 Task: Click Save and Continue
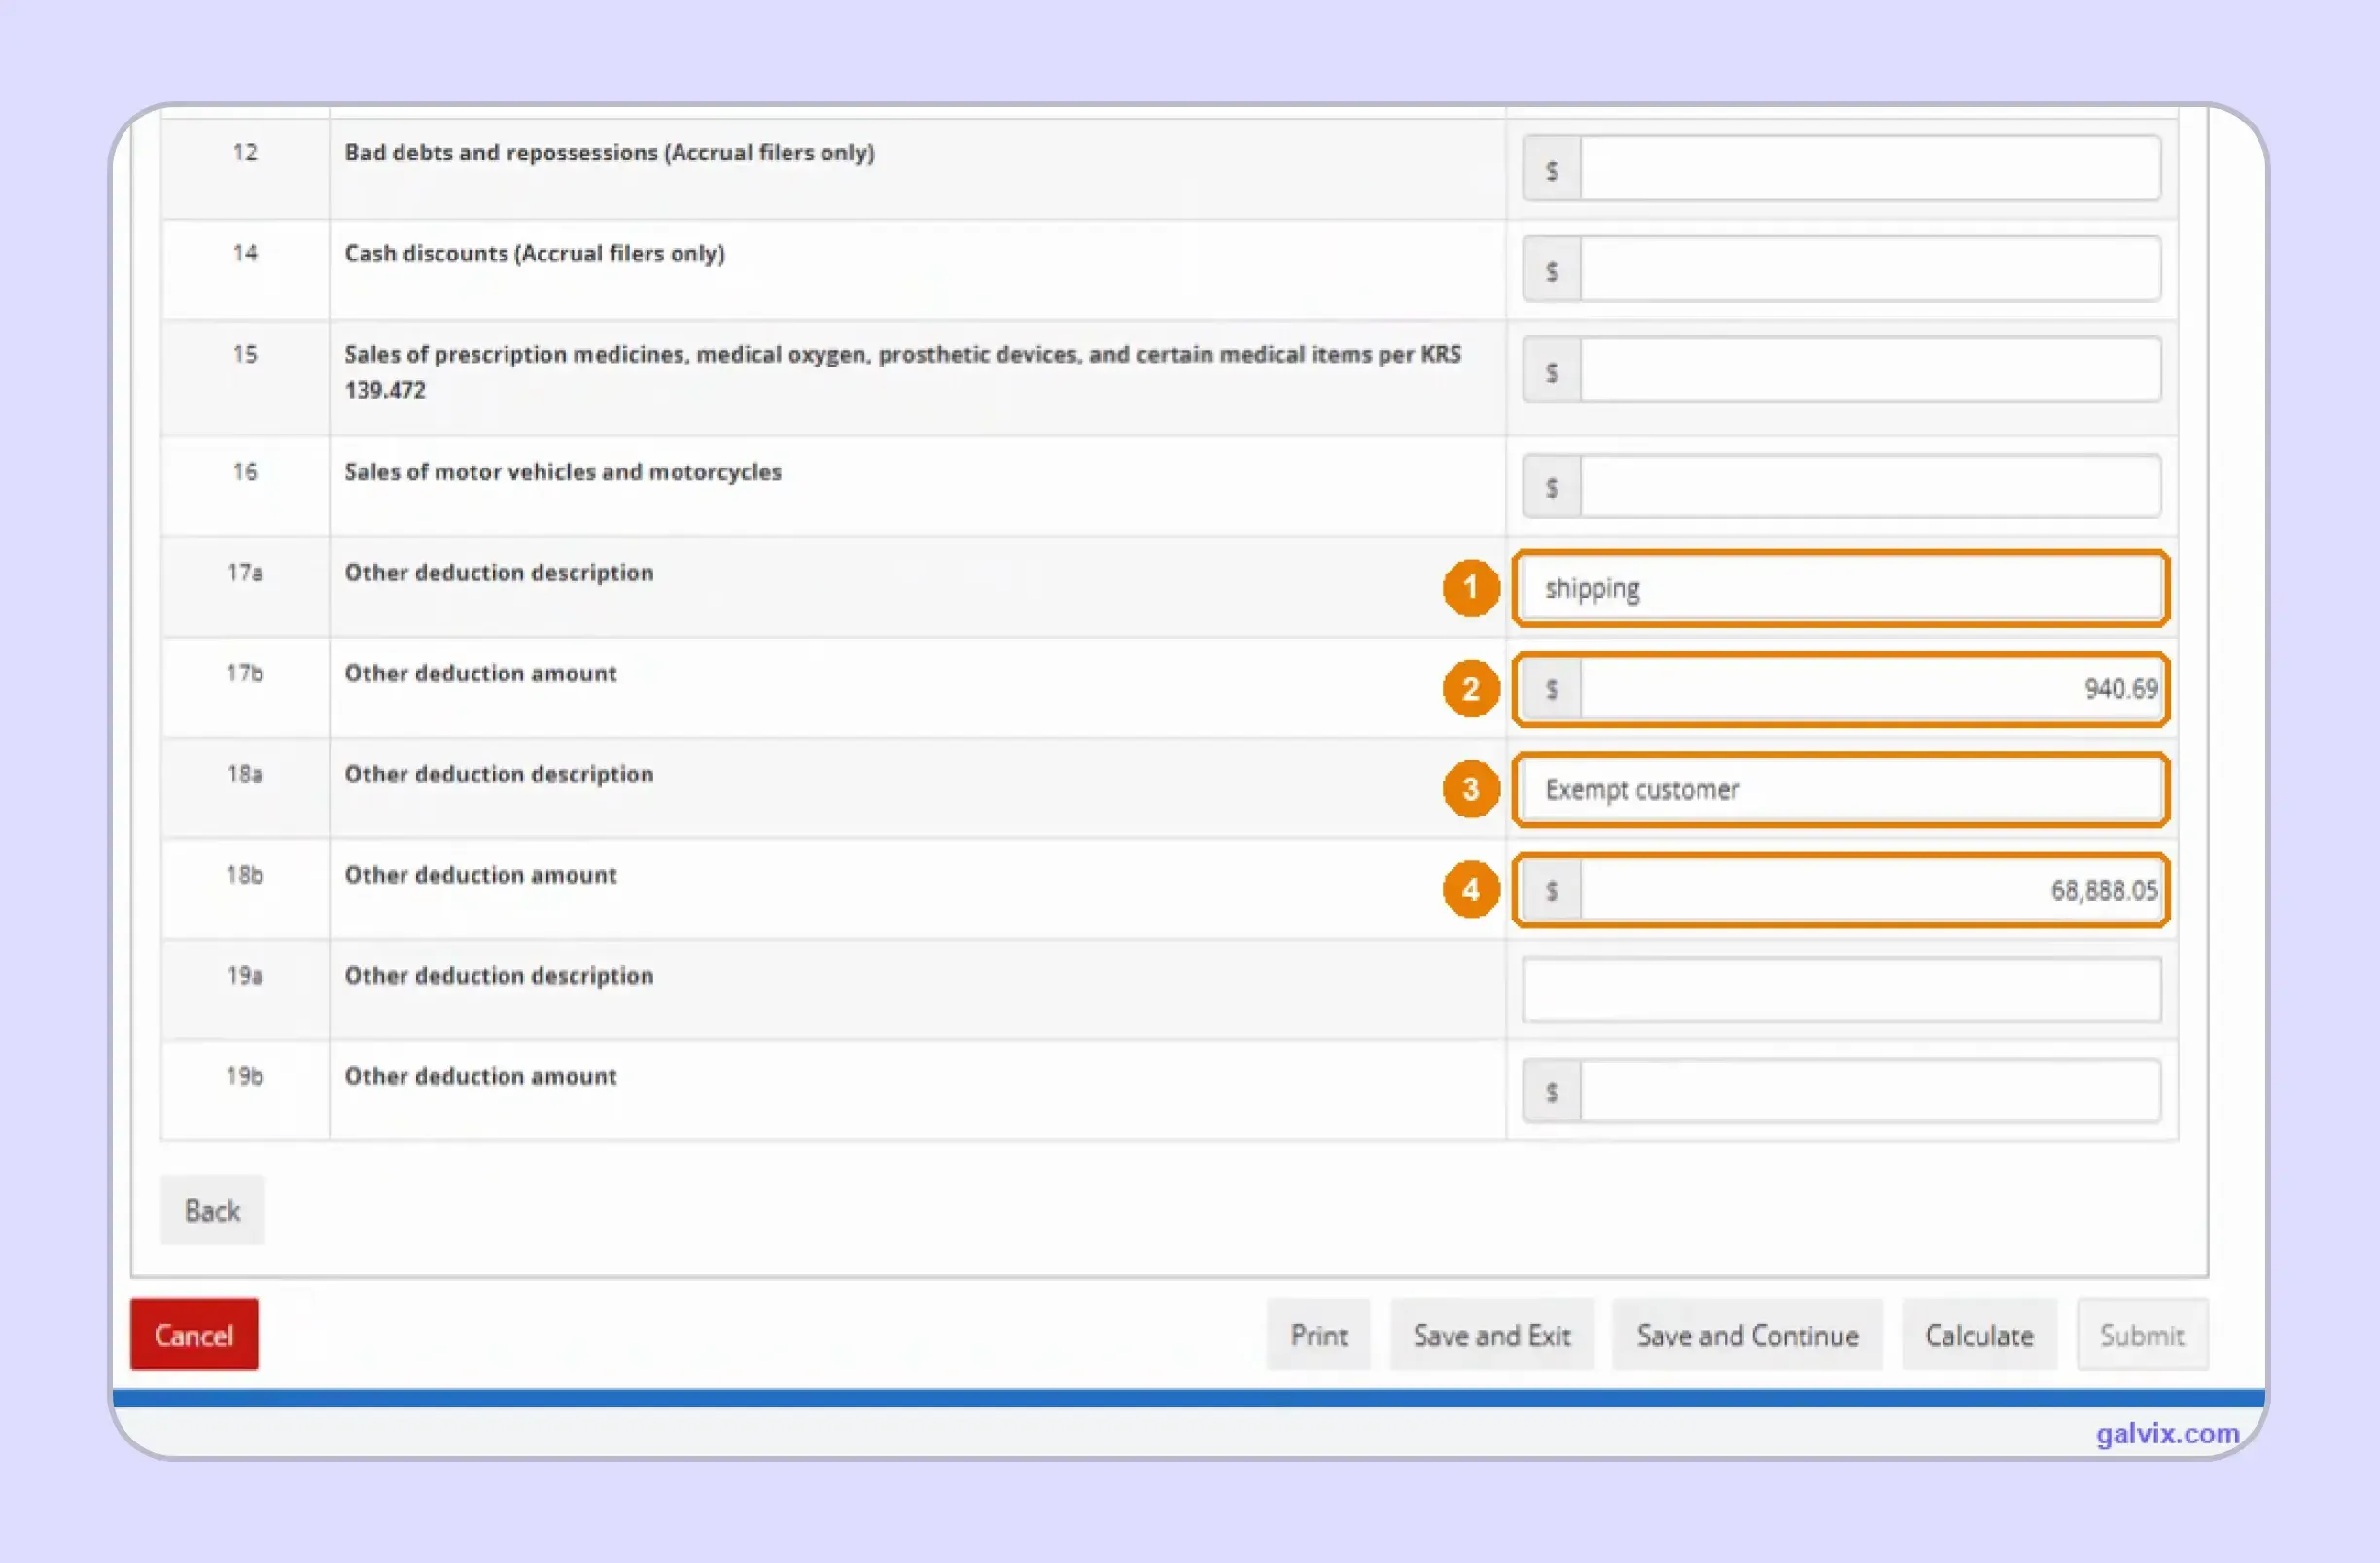tap(1747, 1334)
